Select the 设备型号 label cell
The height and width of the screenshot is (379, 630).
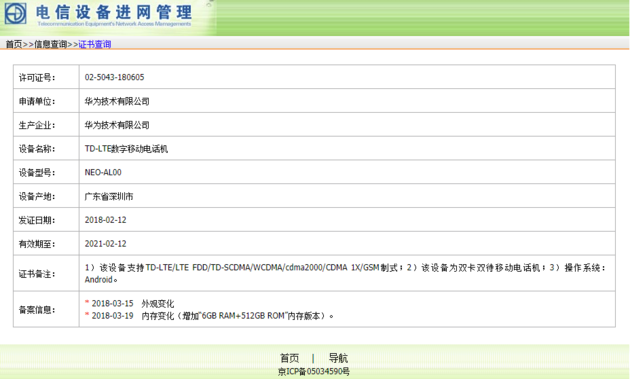[46, 172]
